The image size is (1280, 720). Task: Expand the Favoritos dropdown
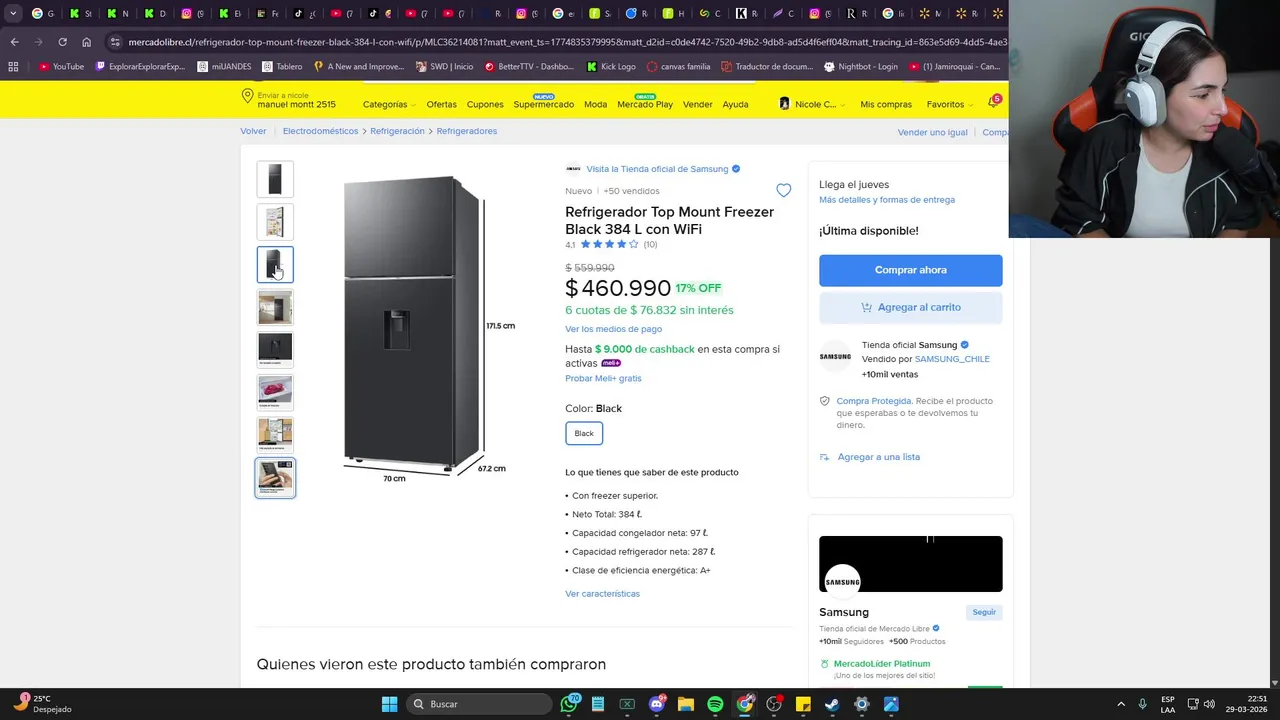[949, 104]
